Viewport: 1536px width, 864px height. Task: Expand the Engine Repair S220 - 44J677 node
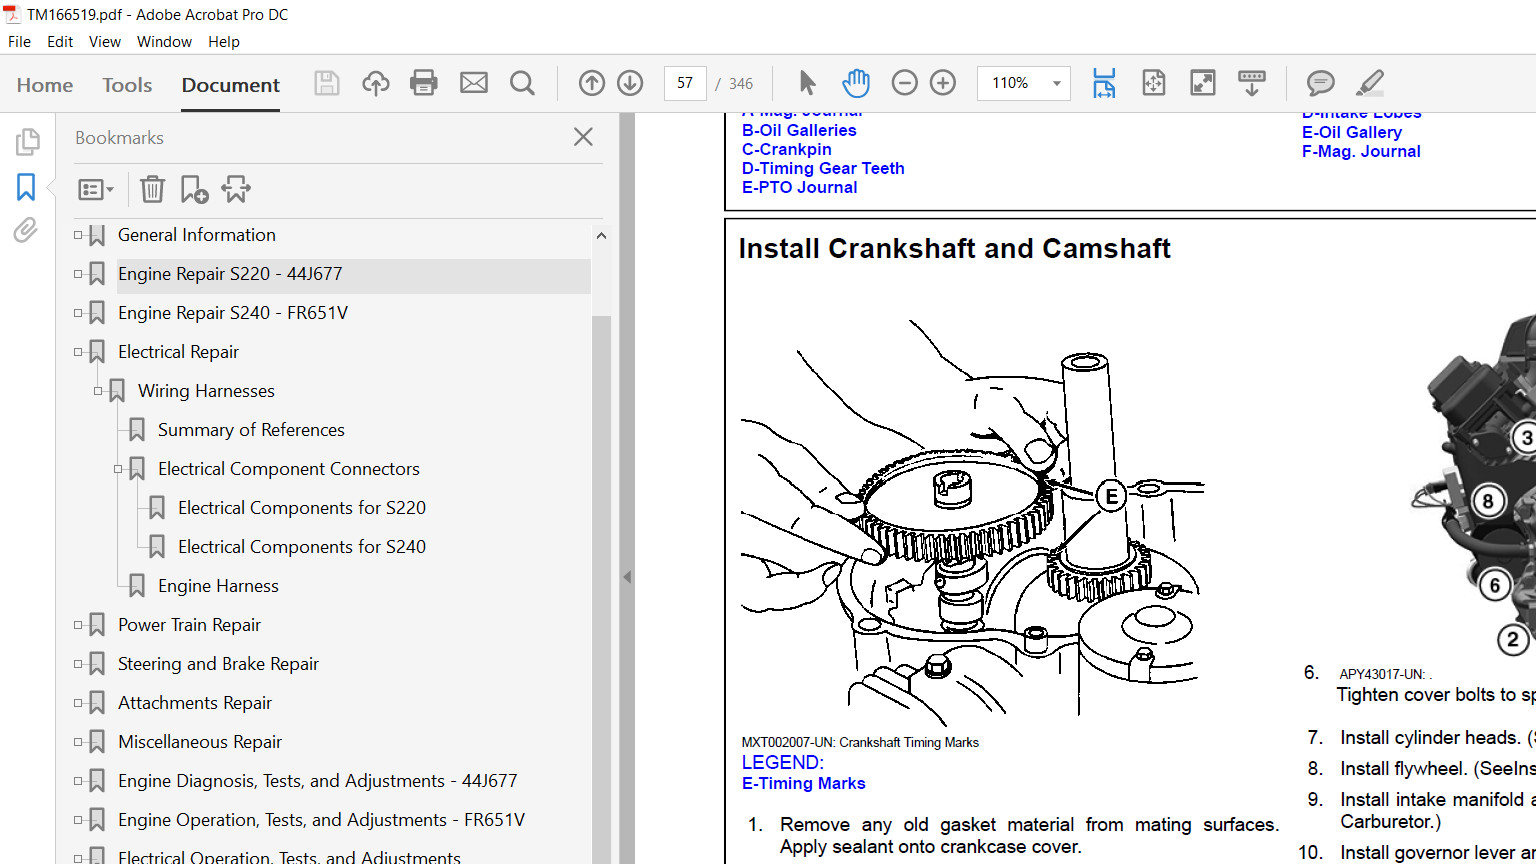pyautogui.click(x=78, y=274)
